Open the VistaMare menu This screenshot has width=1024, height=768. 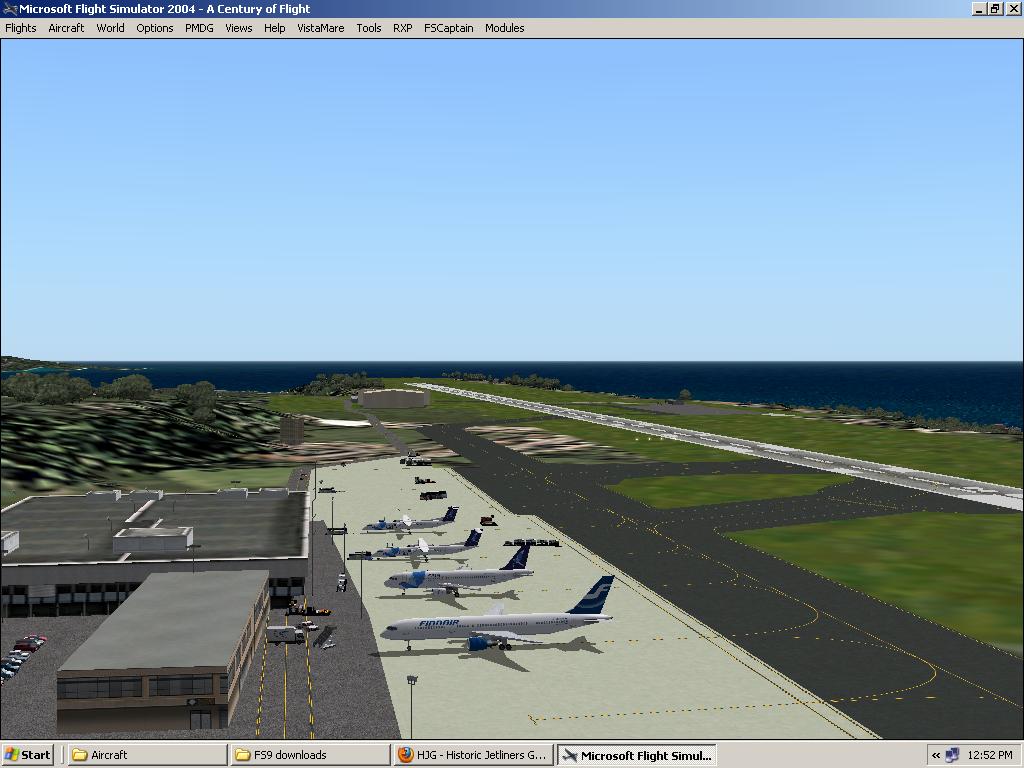tap(321, 28)
